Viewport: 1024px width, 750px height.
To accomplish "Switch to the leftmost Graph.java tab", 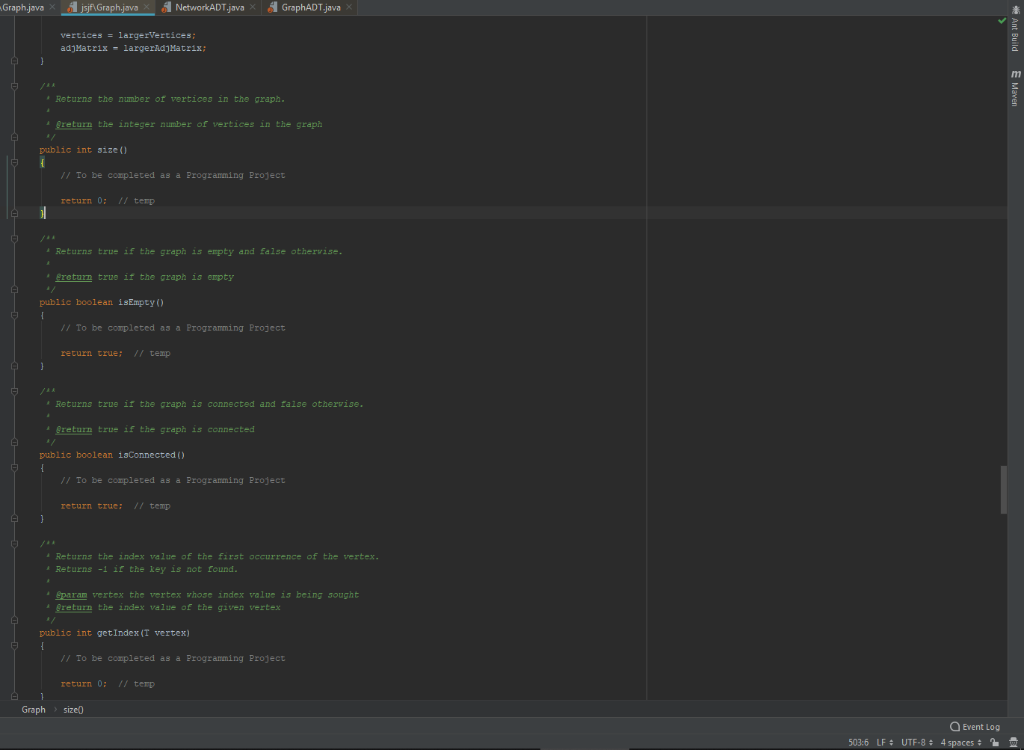I will (22, 7).
